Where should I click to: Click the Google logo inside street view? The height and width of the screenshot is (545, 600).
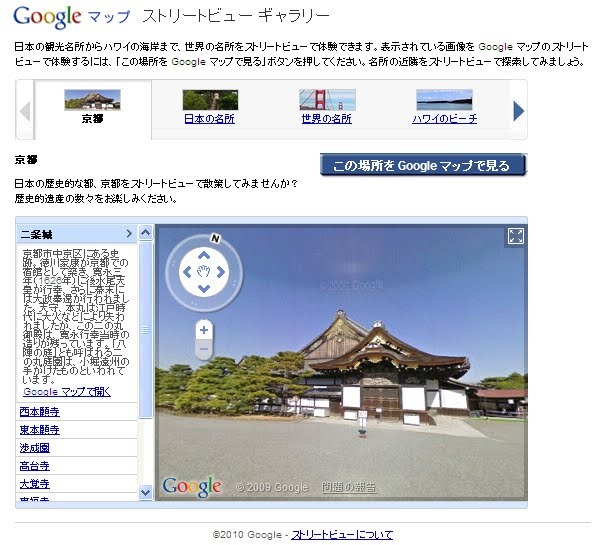[191, 486]
